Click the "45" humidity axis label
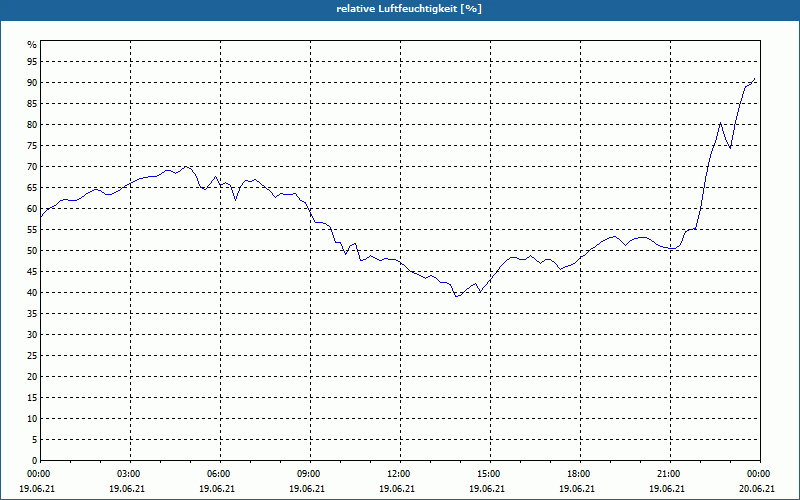The width and height of the screenshot is (800, 500). click(x=32, y=271)
